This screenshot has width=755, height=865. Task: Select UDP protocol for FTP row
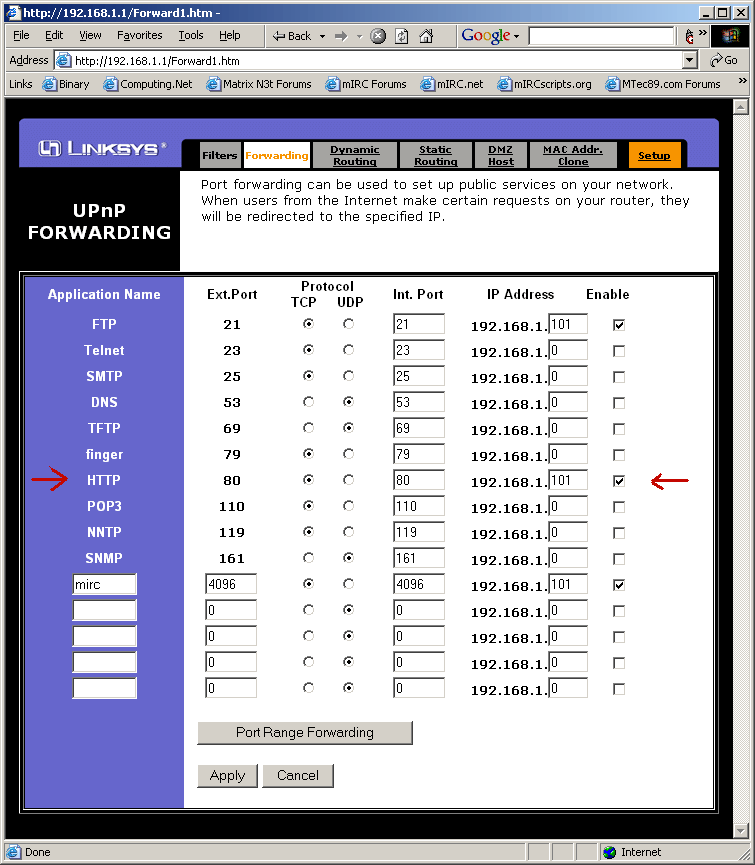click(348, 324)
